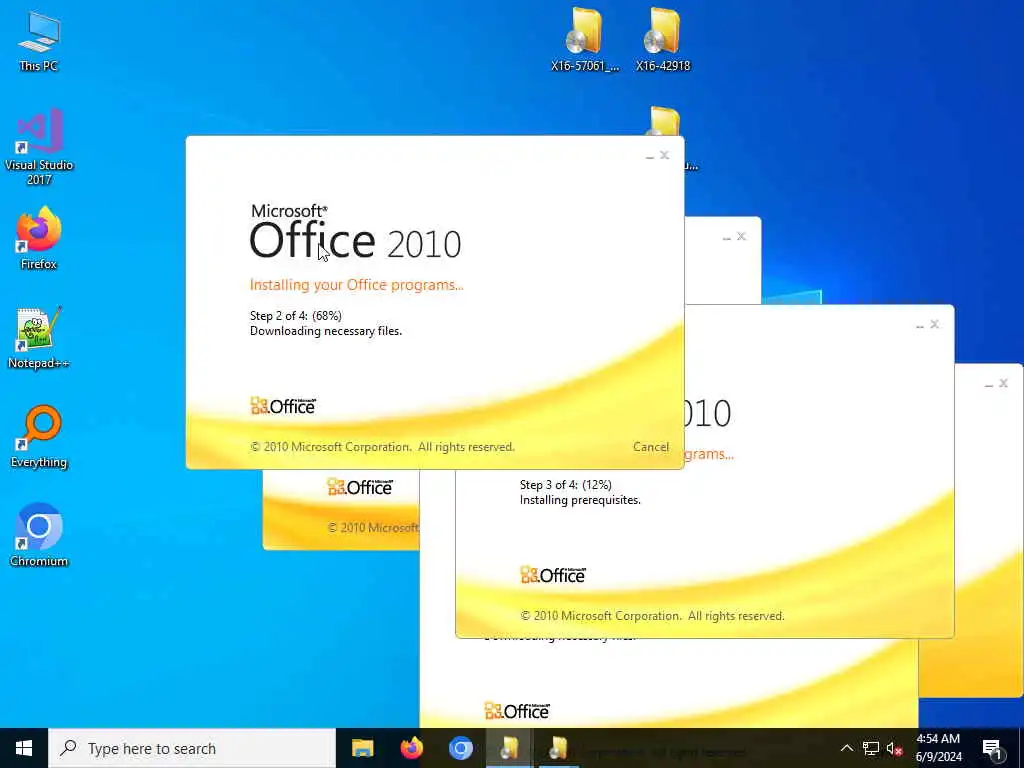Open Chromium from the taskbar
Image resolution: width=1024 pixels, height=768 pixels.
click(x=460, y=748)
